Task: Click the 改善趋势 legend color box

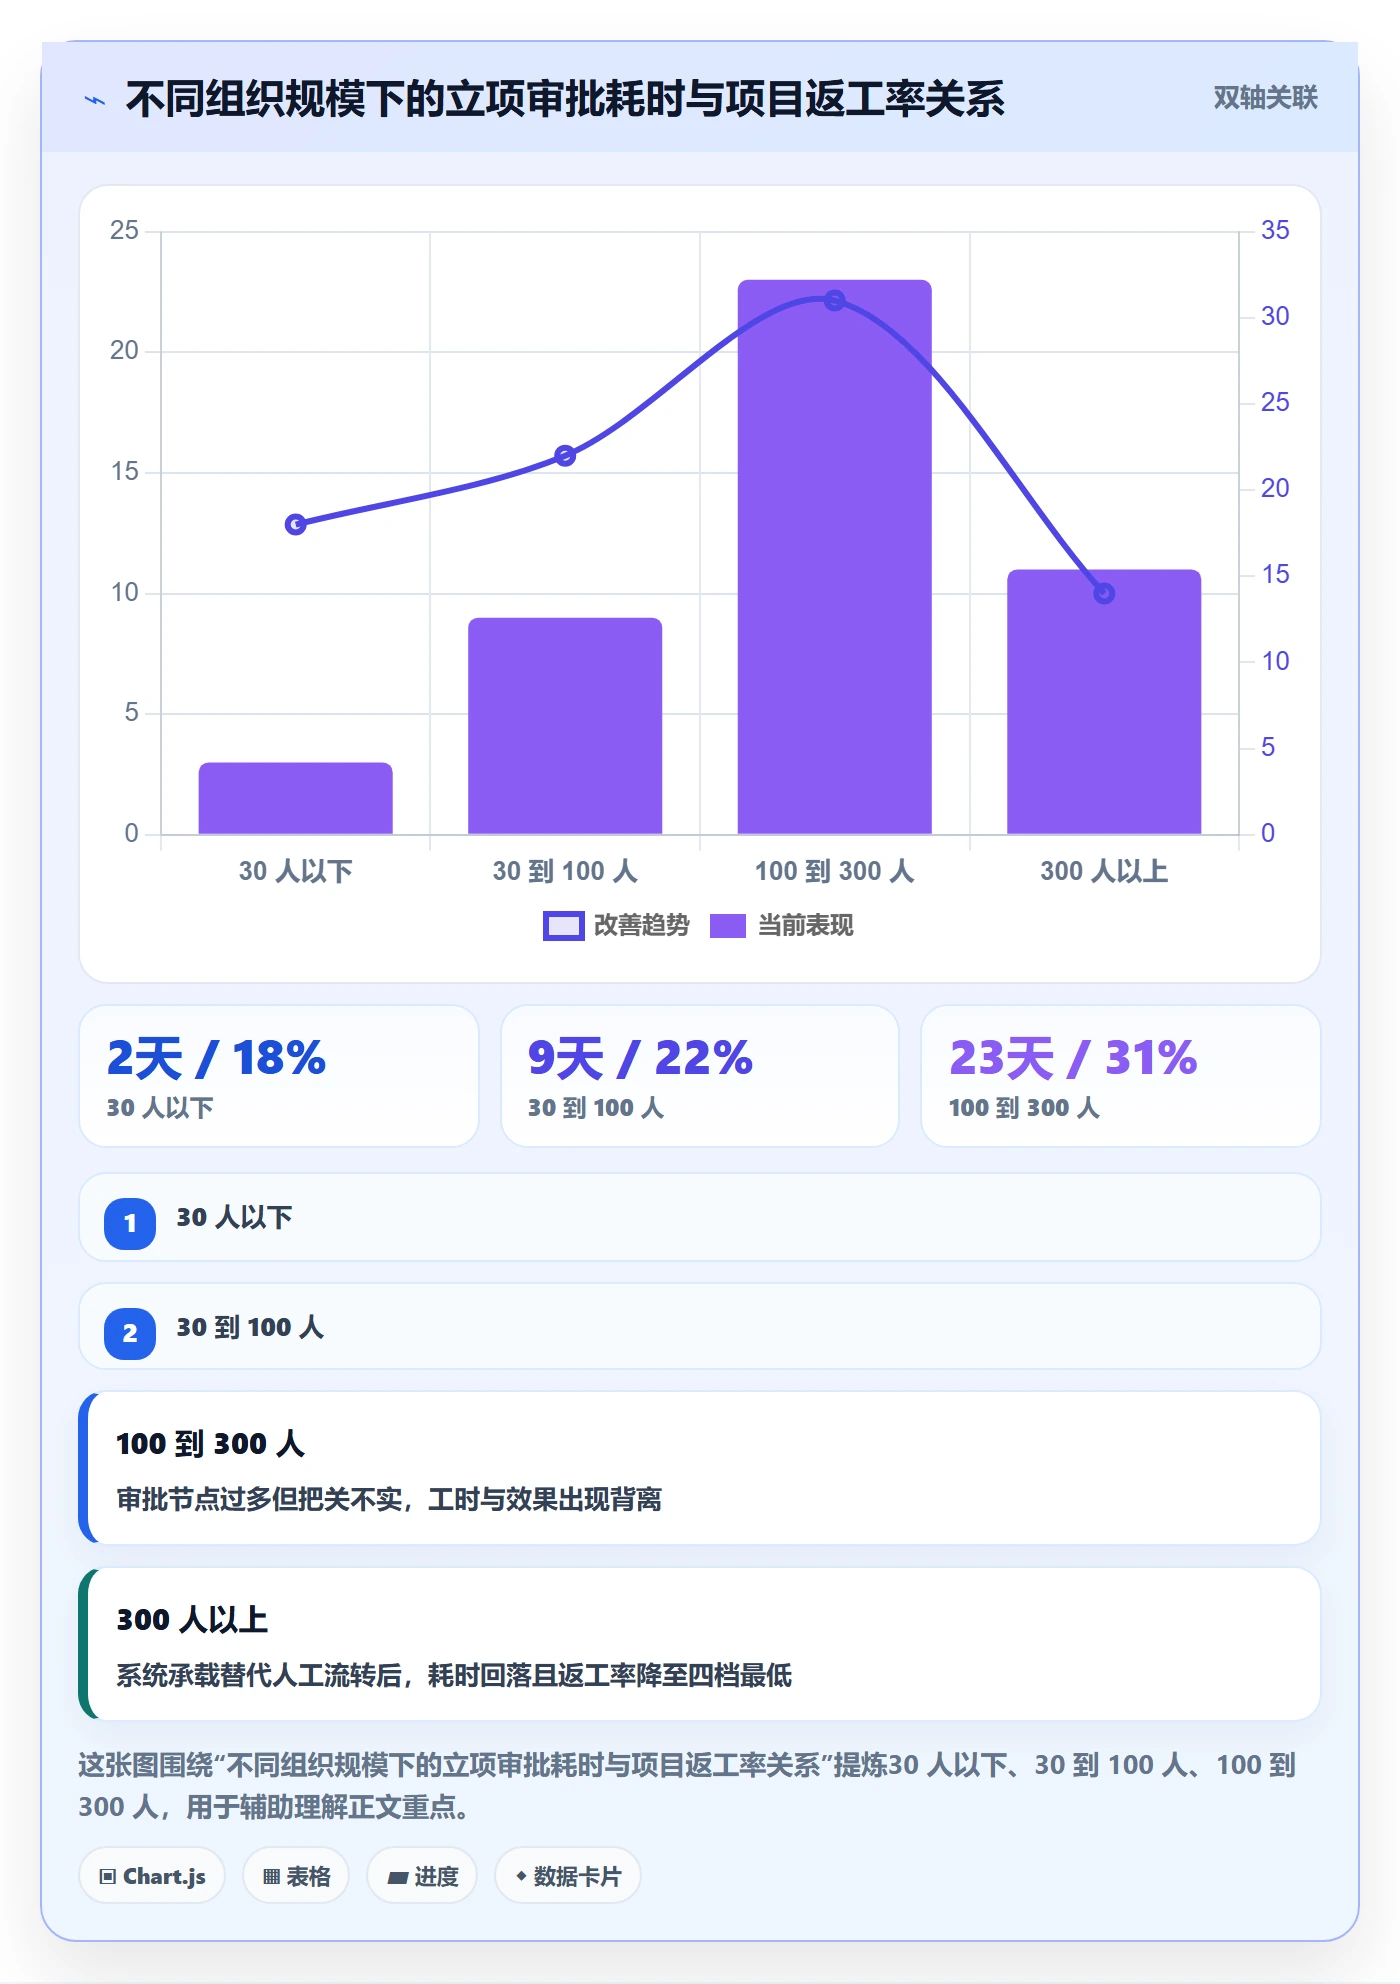Action: tap(563, 926)
